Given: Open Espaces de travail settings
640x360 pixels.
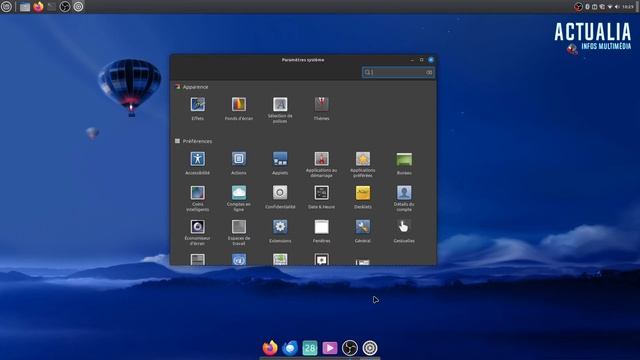Looking at the screenshot, I should [x=239, y=233].
